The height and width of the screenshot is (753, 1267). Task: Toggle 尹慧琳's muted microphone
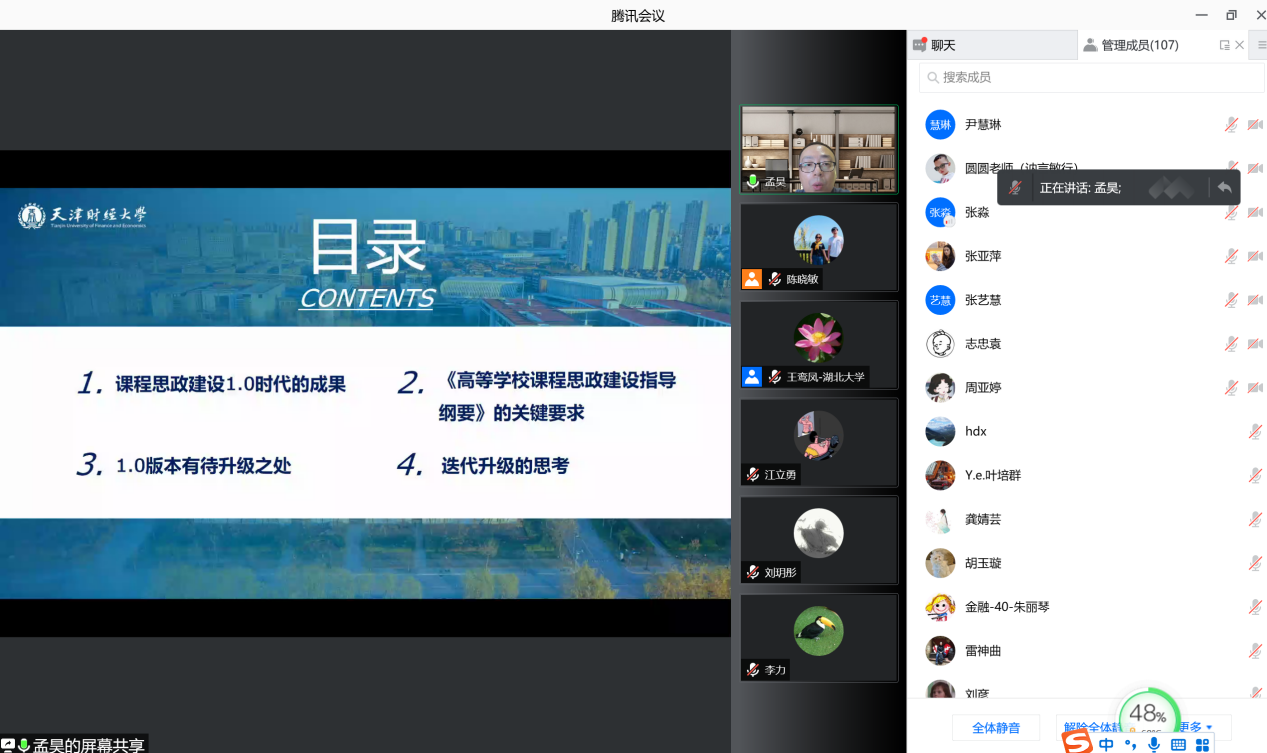coord(1232,125)
